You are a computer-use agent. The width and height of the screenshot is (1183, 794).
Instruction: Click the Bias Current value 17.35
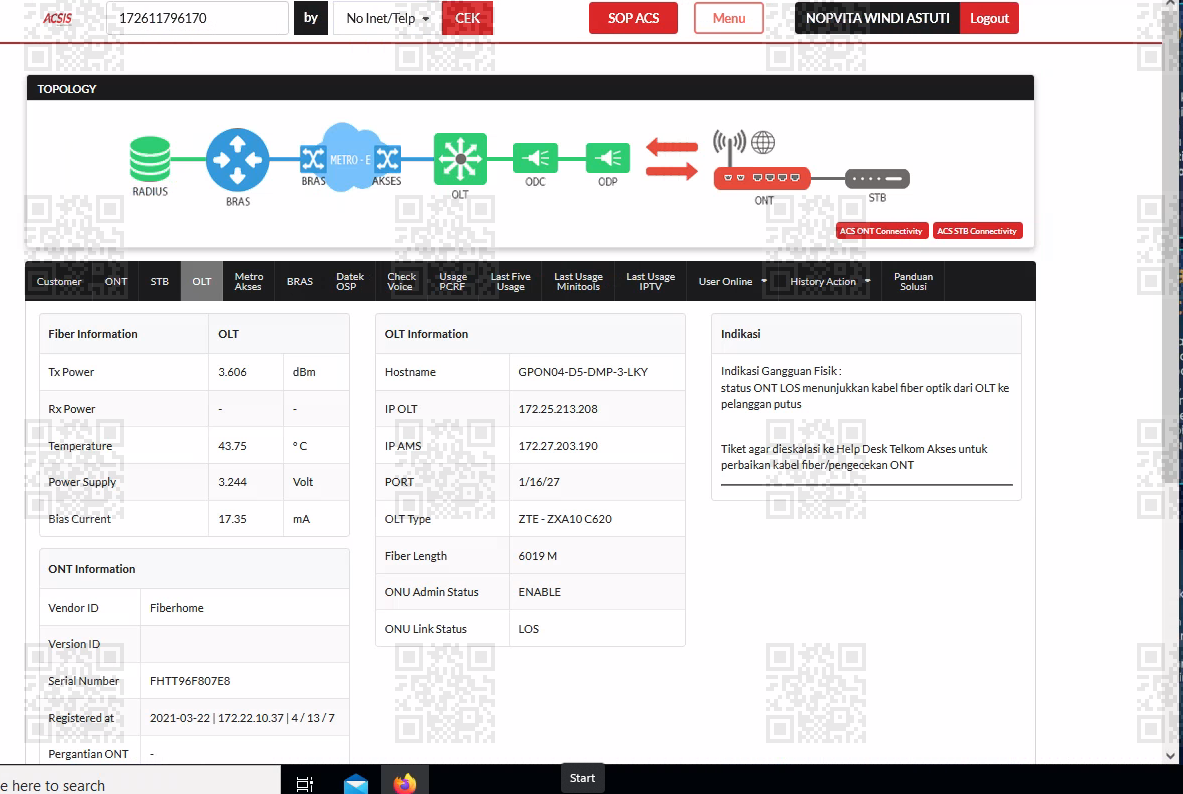(232, 519)
